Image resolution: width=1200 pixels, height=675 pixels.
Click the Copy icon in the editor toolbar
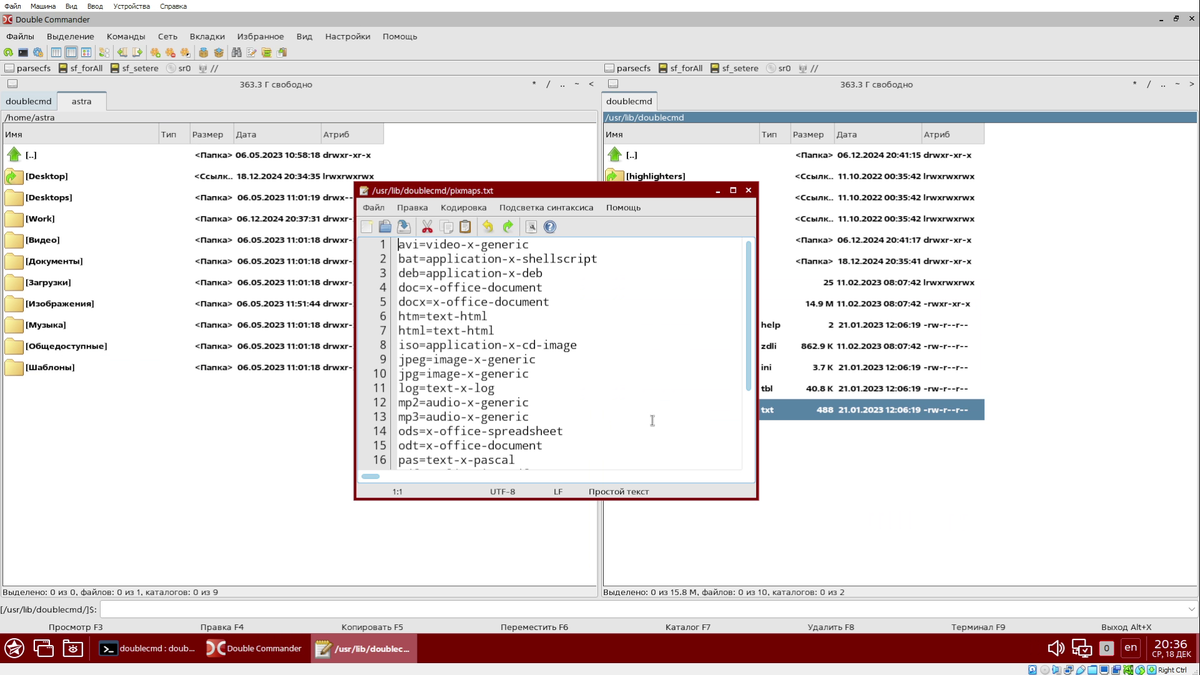pyautogui.click(x=447, y=227)
